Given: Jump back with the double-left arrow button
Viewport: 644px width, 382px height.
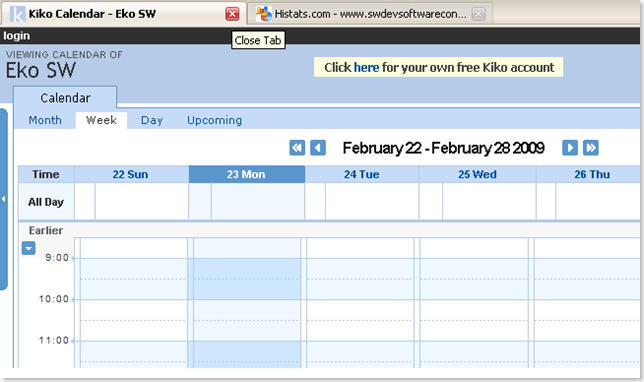Looking at the screenshot, I should 297,148.
